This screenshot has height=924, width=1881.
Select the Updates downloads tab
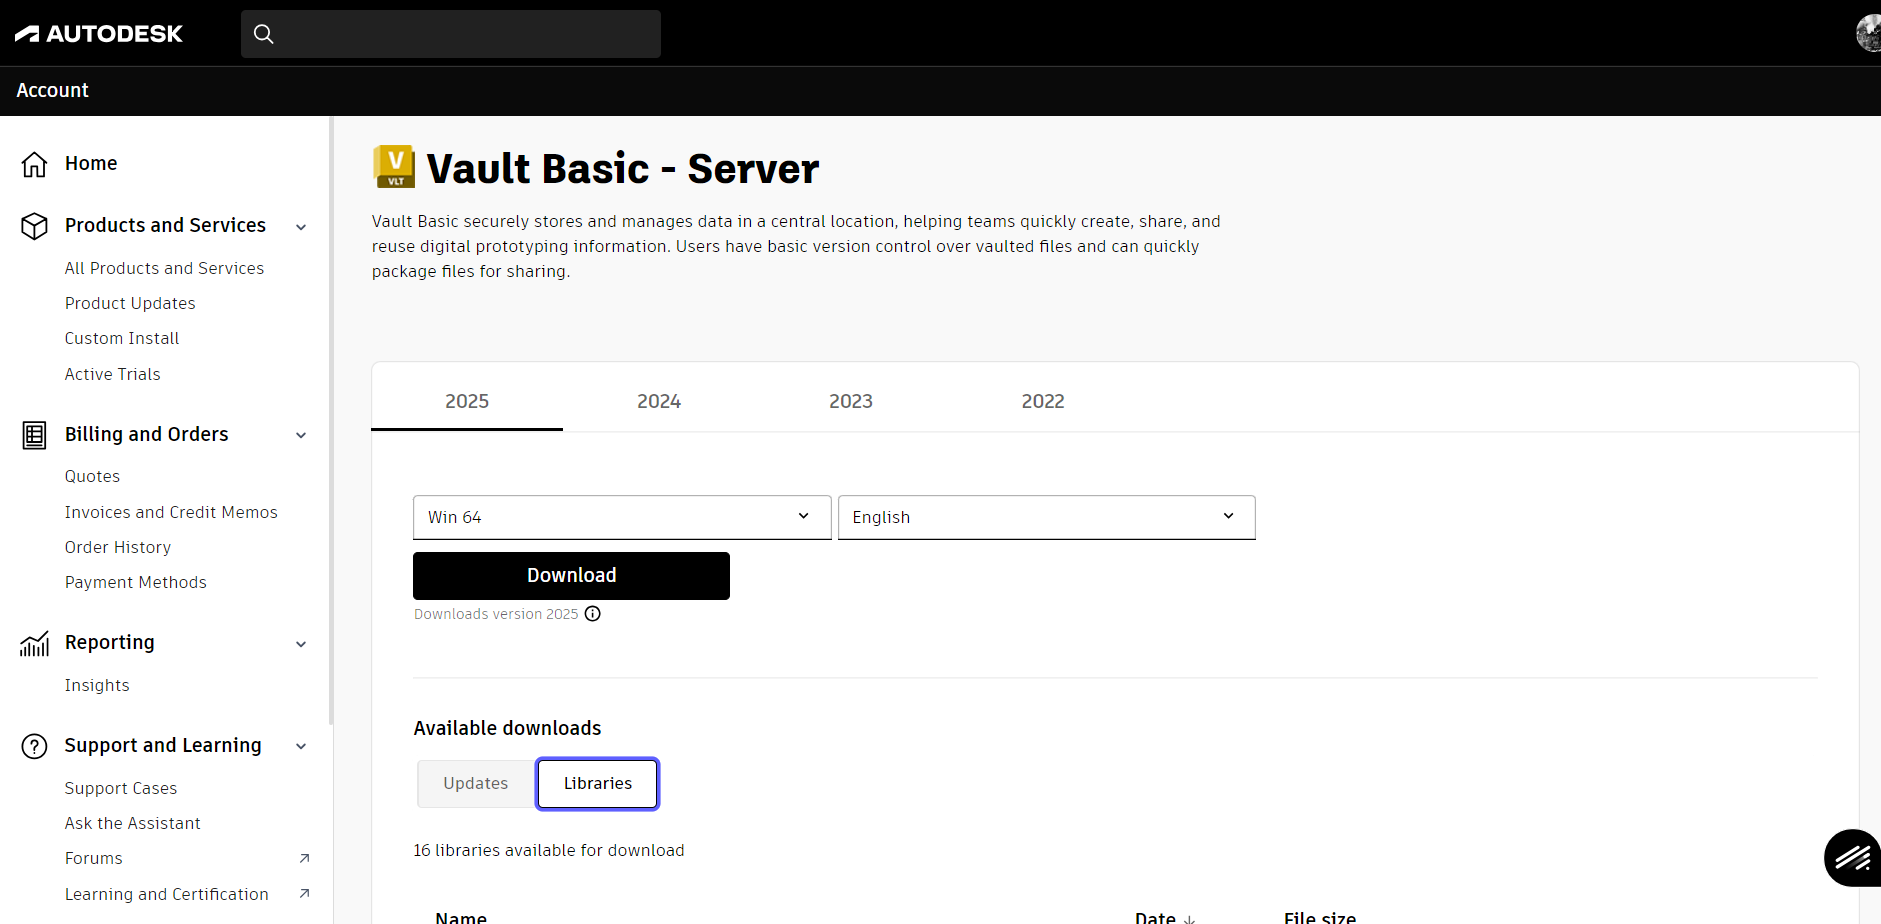click(x=476, y=784)
